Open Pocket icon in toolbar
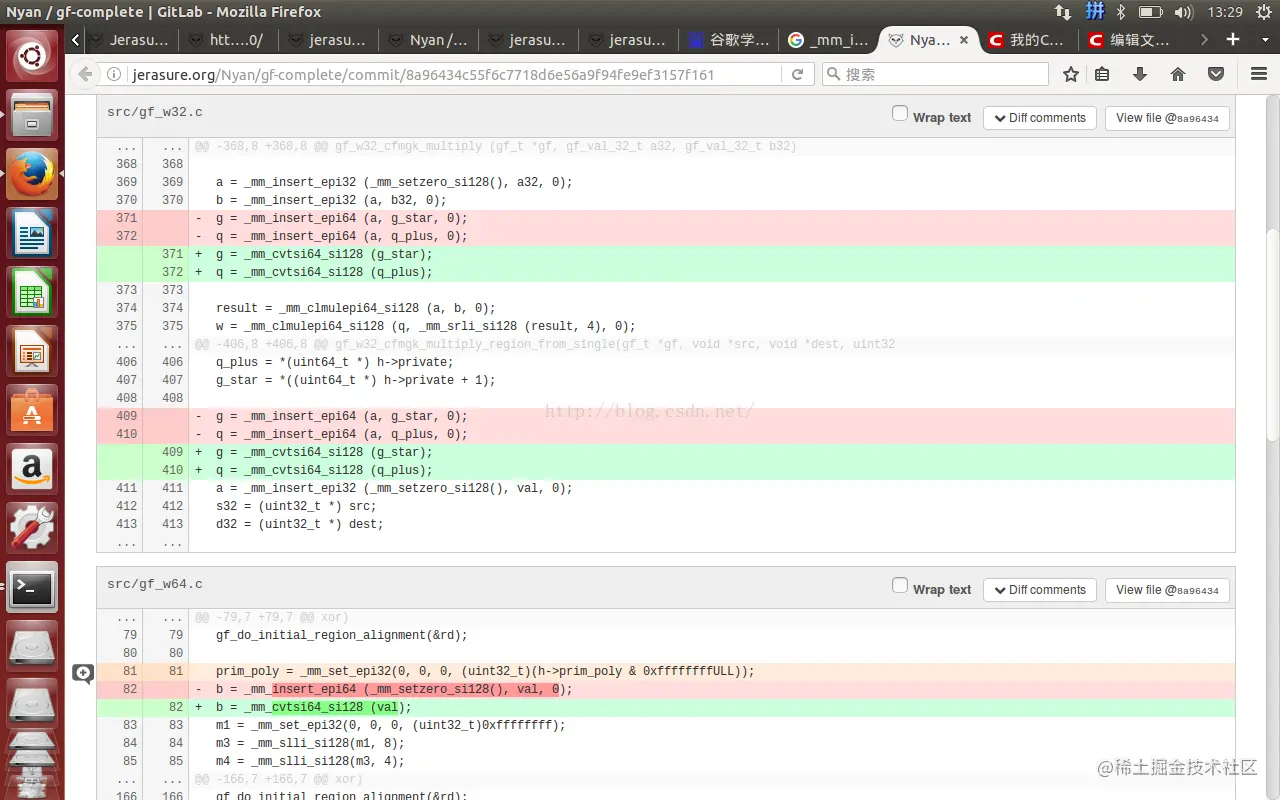 click(1216, 74)
